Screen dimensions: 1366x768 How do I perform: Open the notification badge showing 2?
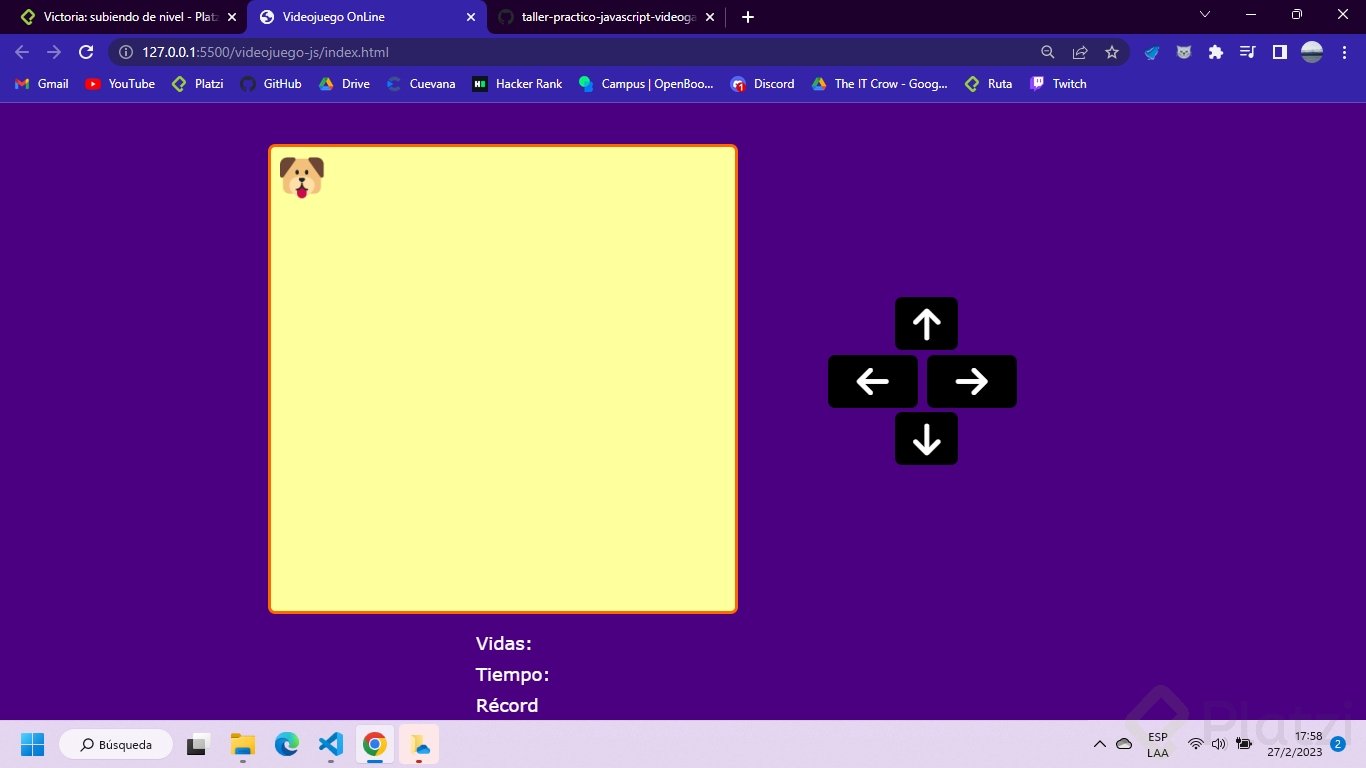pyautogui.click(x=1338, y=744)
